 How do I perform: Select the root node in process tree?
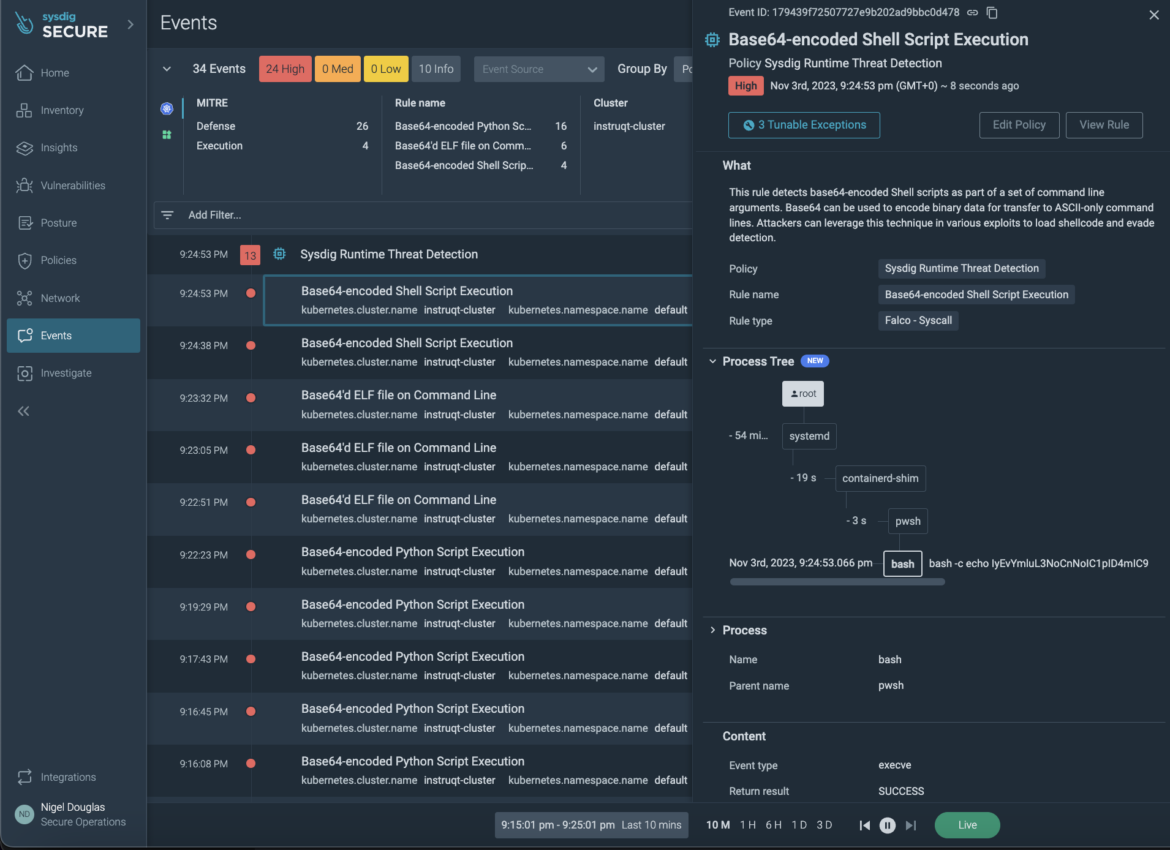803,394
